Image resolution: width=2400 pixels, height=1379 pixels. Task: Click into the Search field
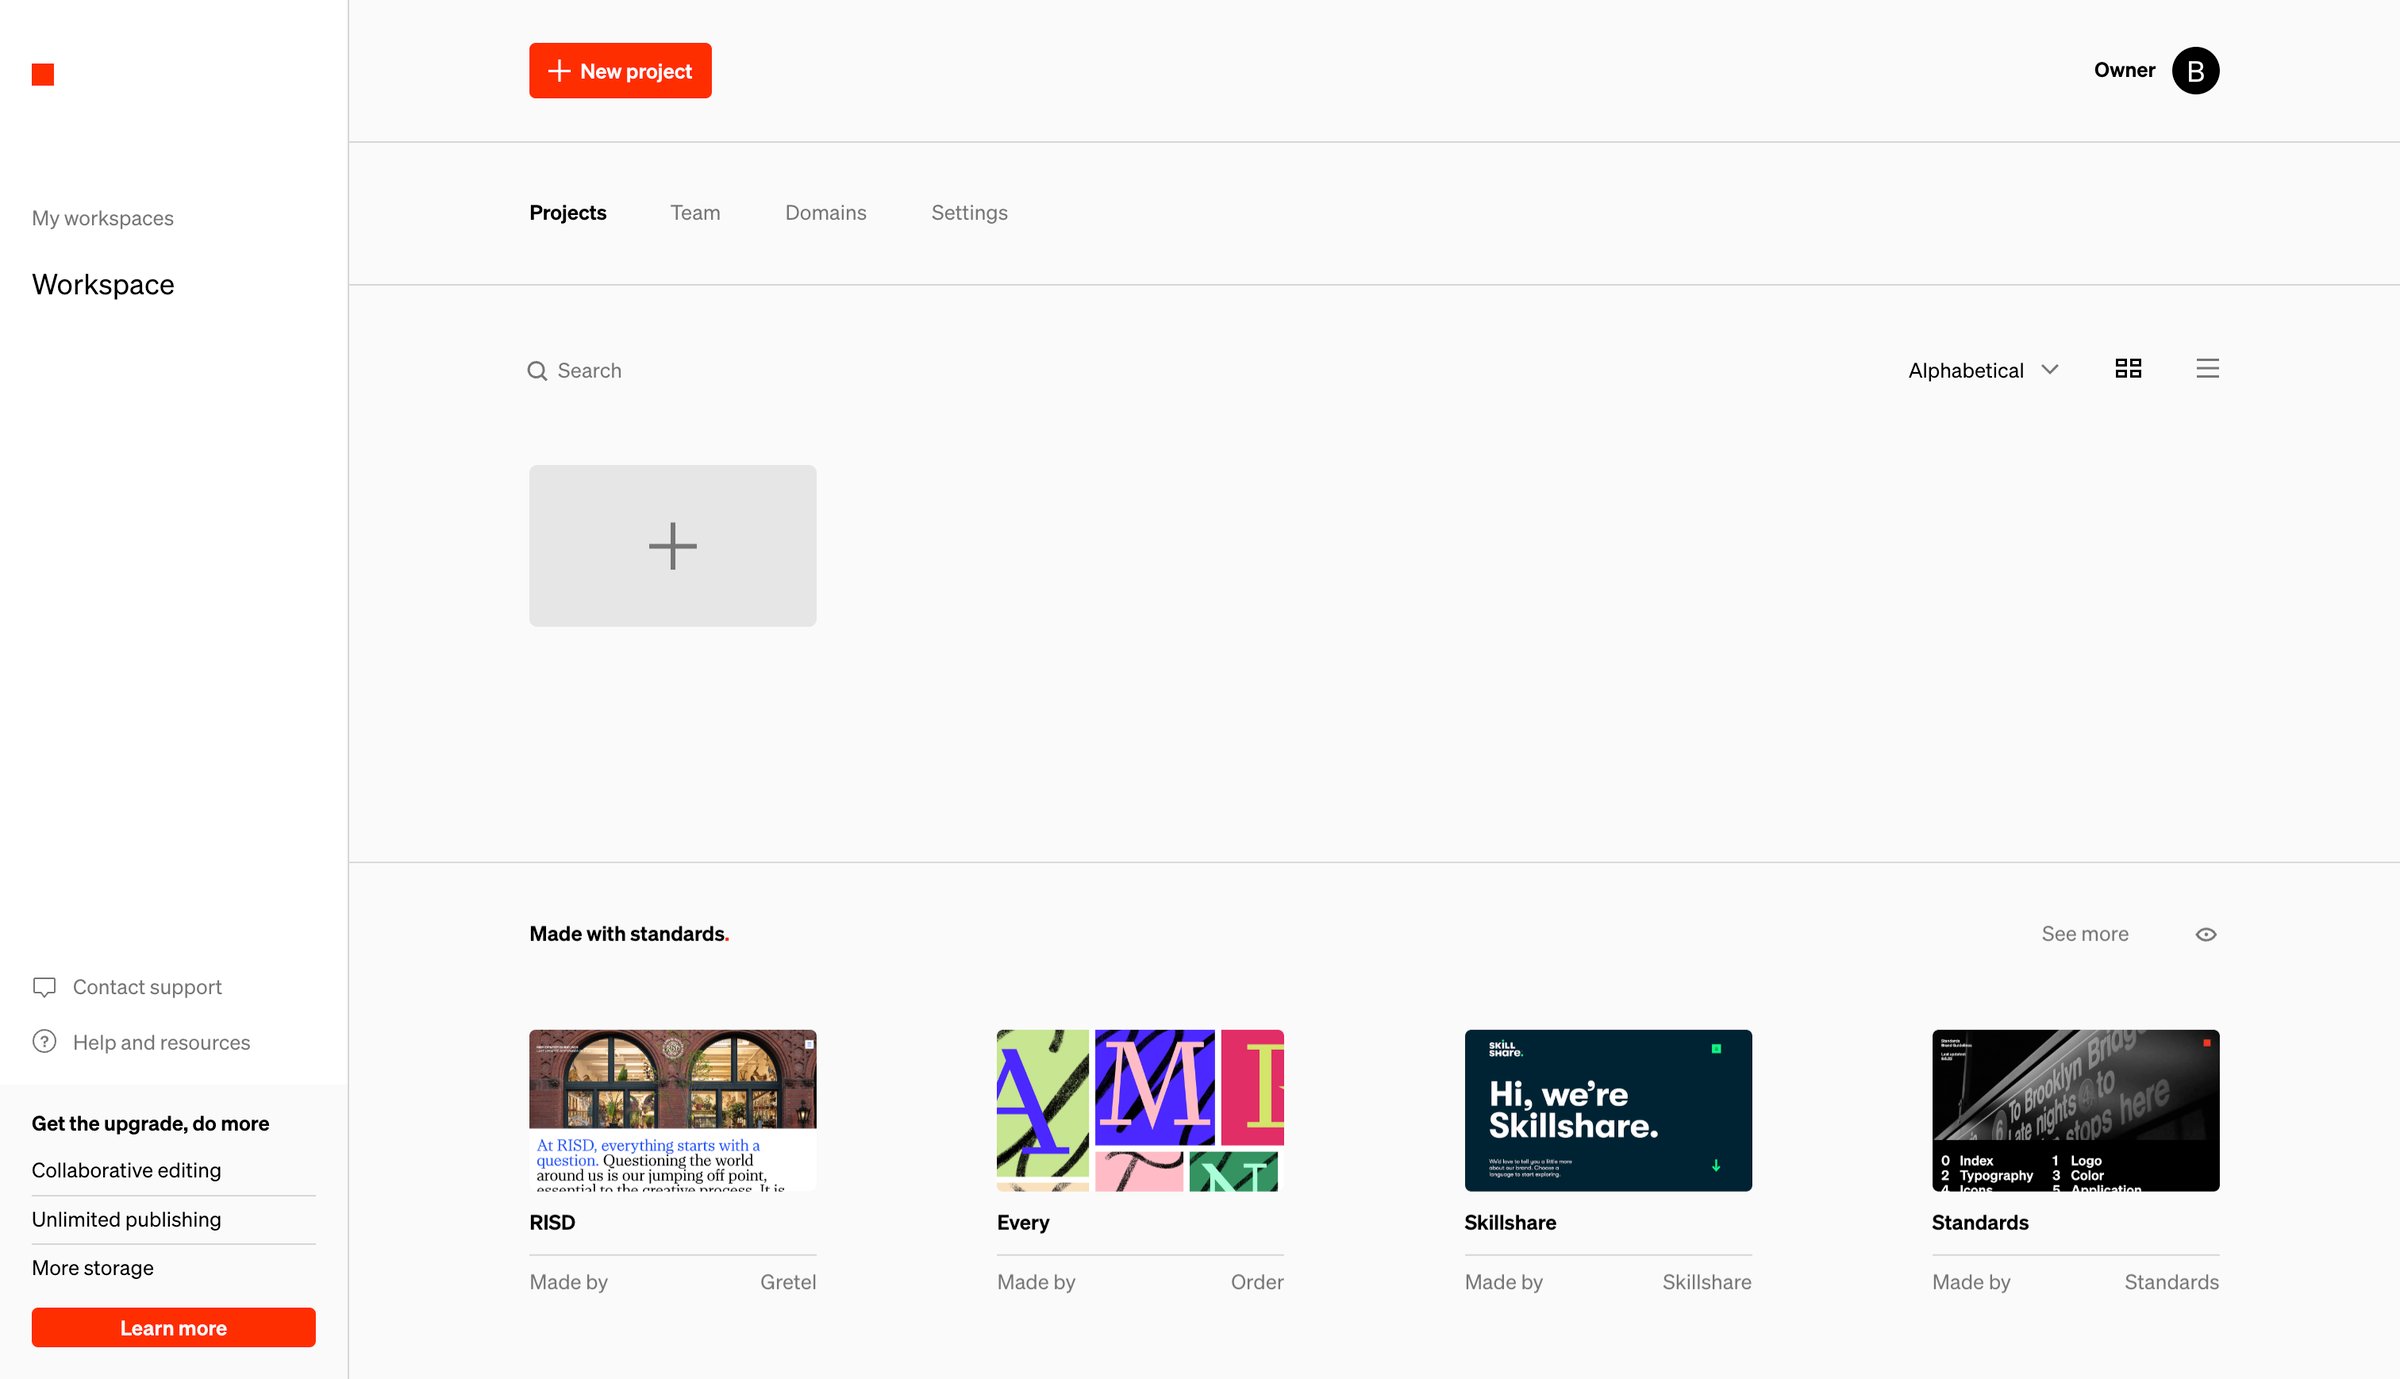[590, 371]
